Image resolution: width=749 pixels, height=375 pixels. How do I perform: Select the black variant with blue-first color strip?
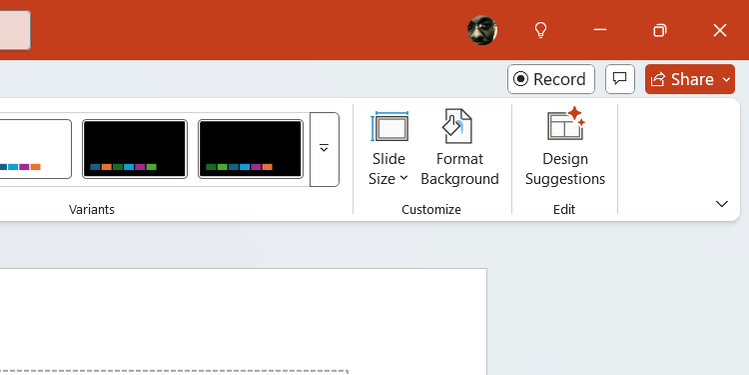[x=135, y=149]
